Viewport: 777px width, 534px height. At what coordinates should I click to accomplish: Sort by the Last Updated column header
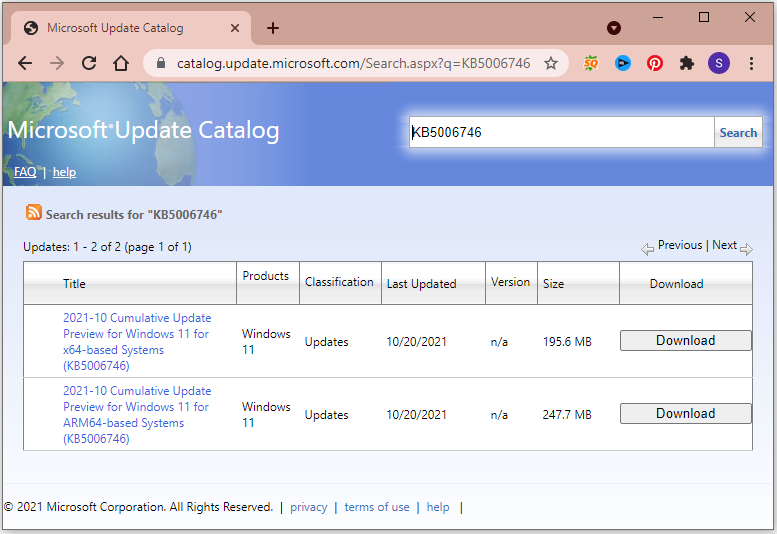pos(421,284)
